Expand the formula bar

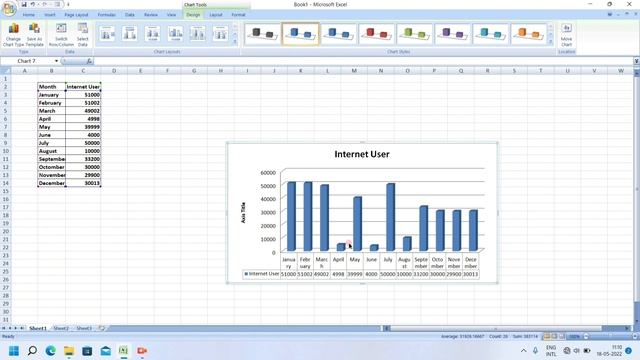(x=636, y=61)
